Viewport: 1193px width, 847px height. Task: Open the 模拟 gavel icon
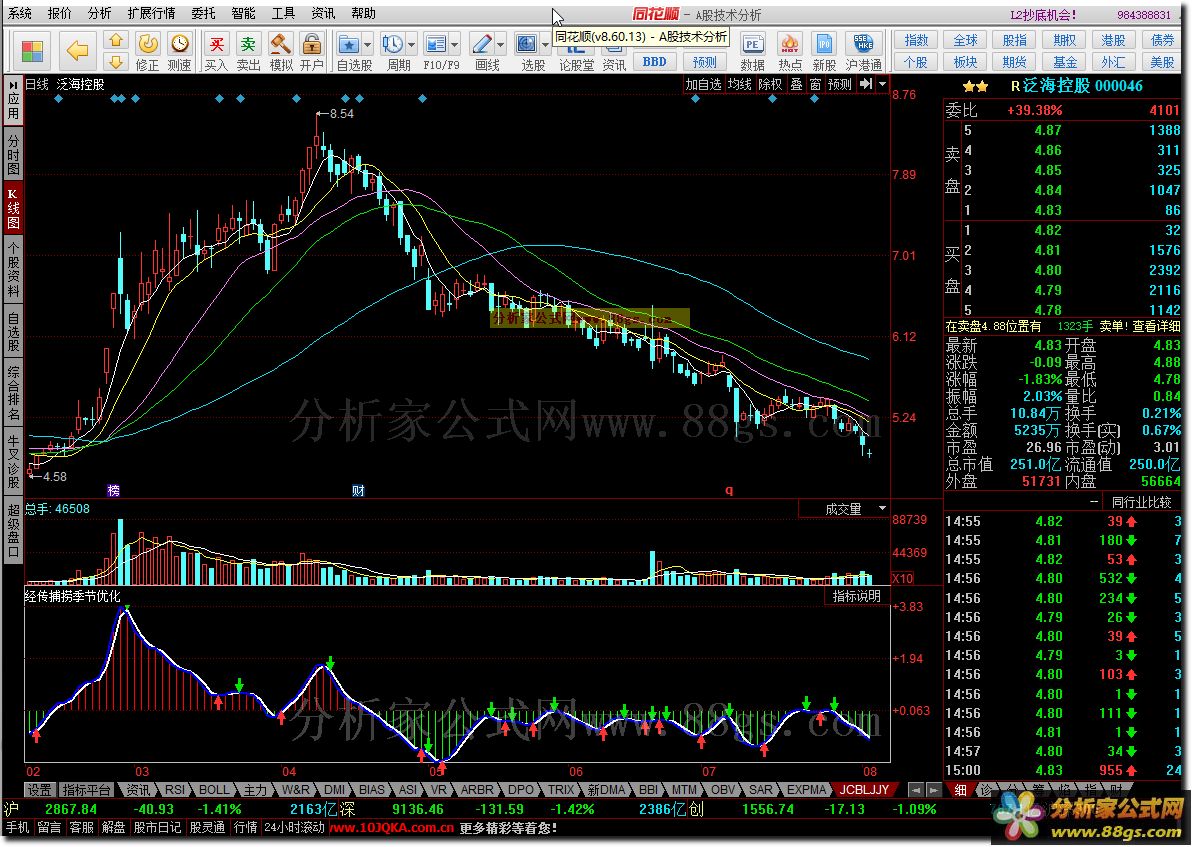point(281,43)
